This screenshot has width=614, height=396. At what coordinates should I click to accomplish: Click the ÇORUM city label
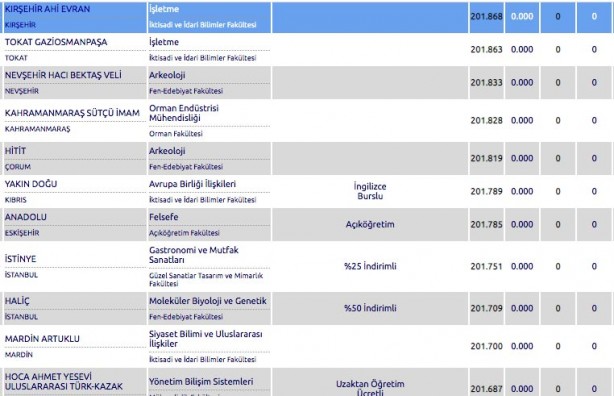[x=18, y=167]
